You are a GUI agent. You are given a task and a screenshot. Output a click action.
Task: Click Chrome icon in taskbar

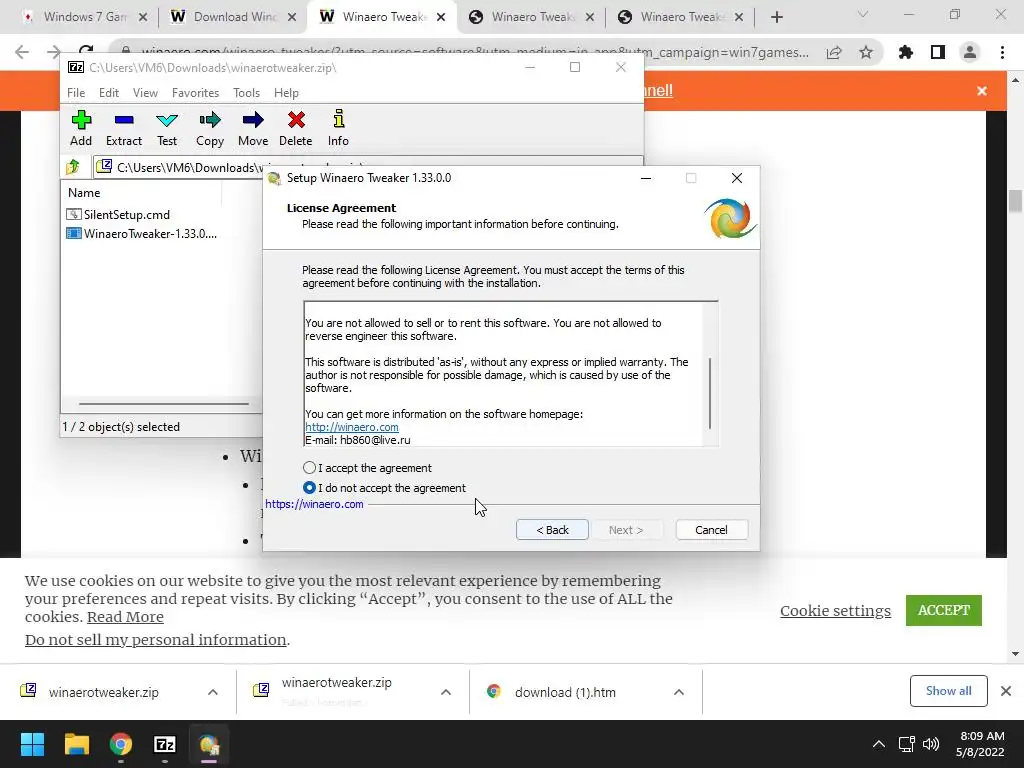[x=121, y=744]
